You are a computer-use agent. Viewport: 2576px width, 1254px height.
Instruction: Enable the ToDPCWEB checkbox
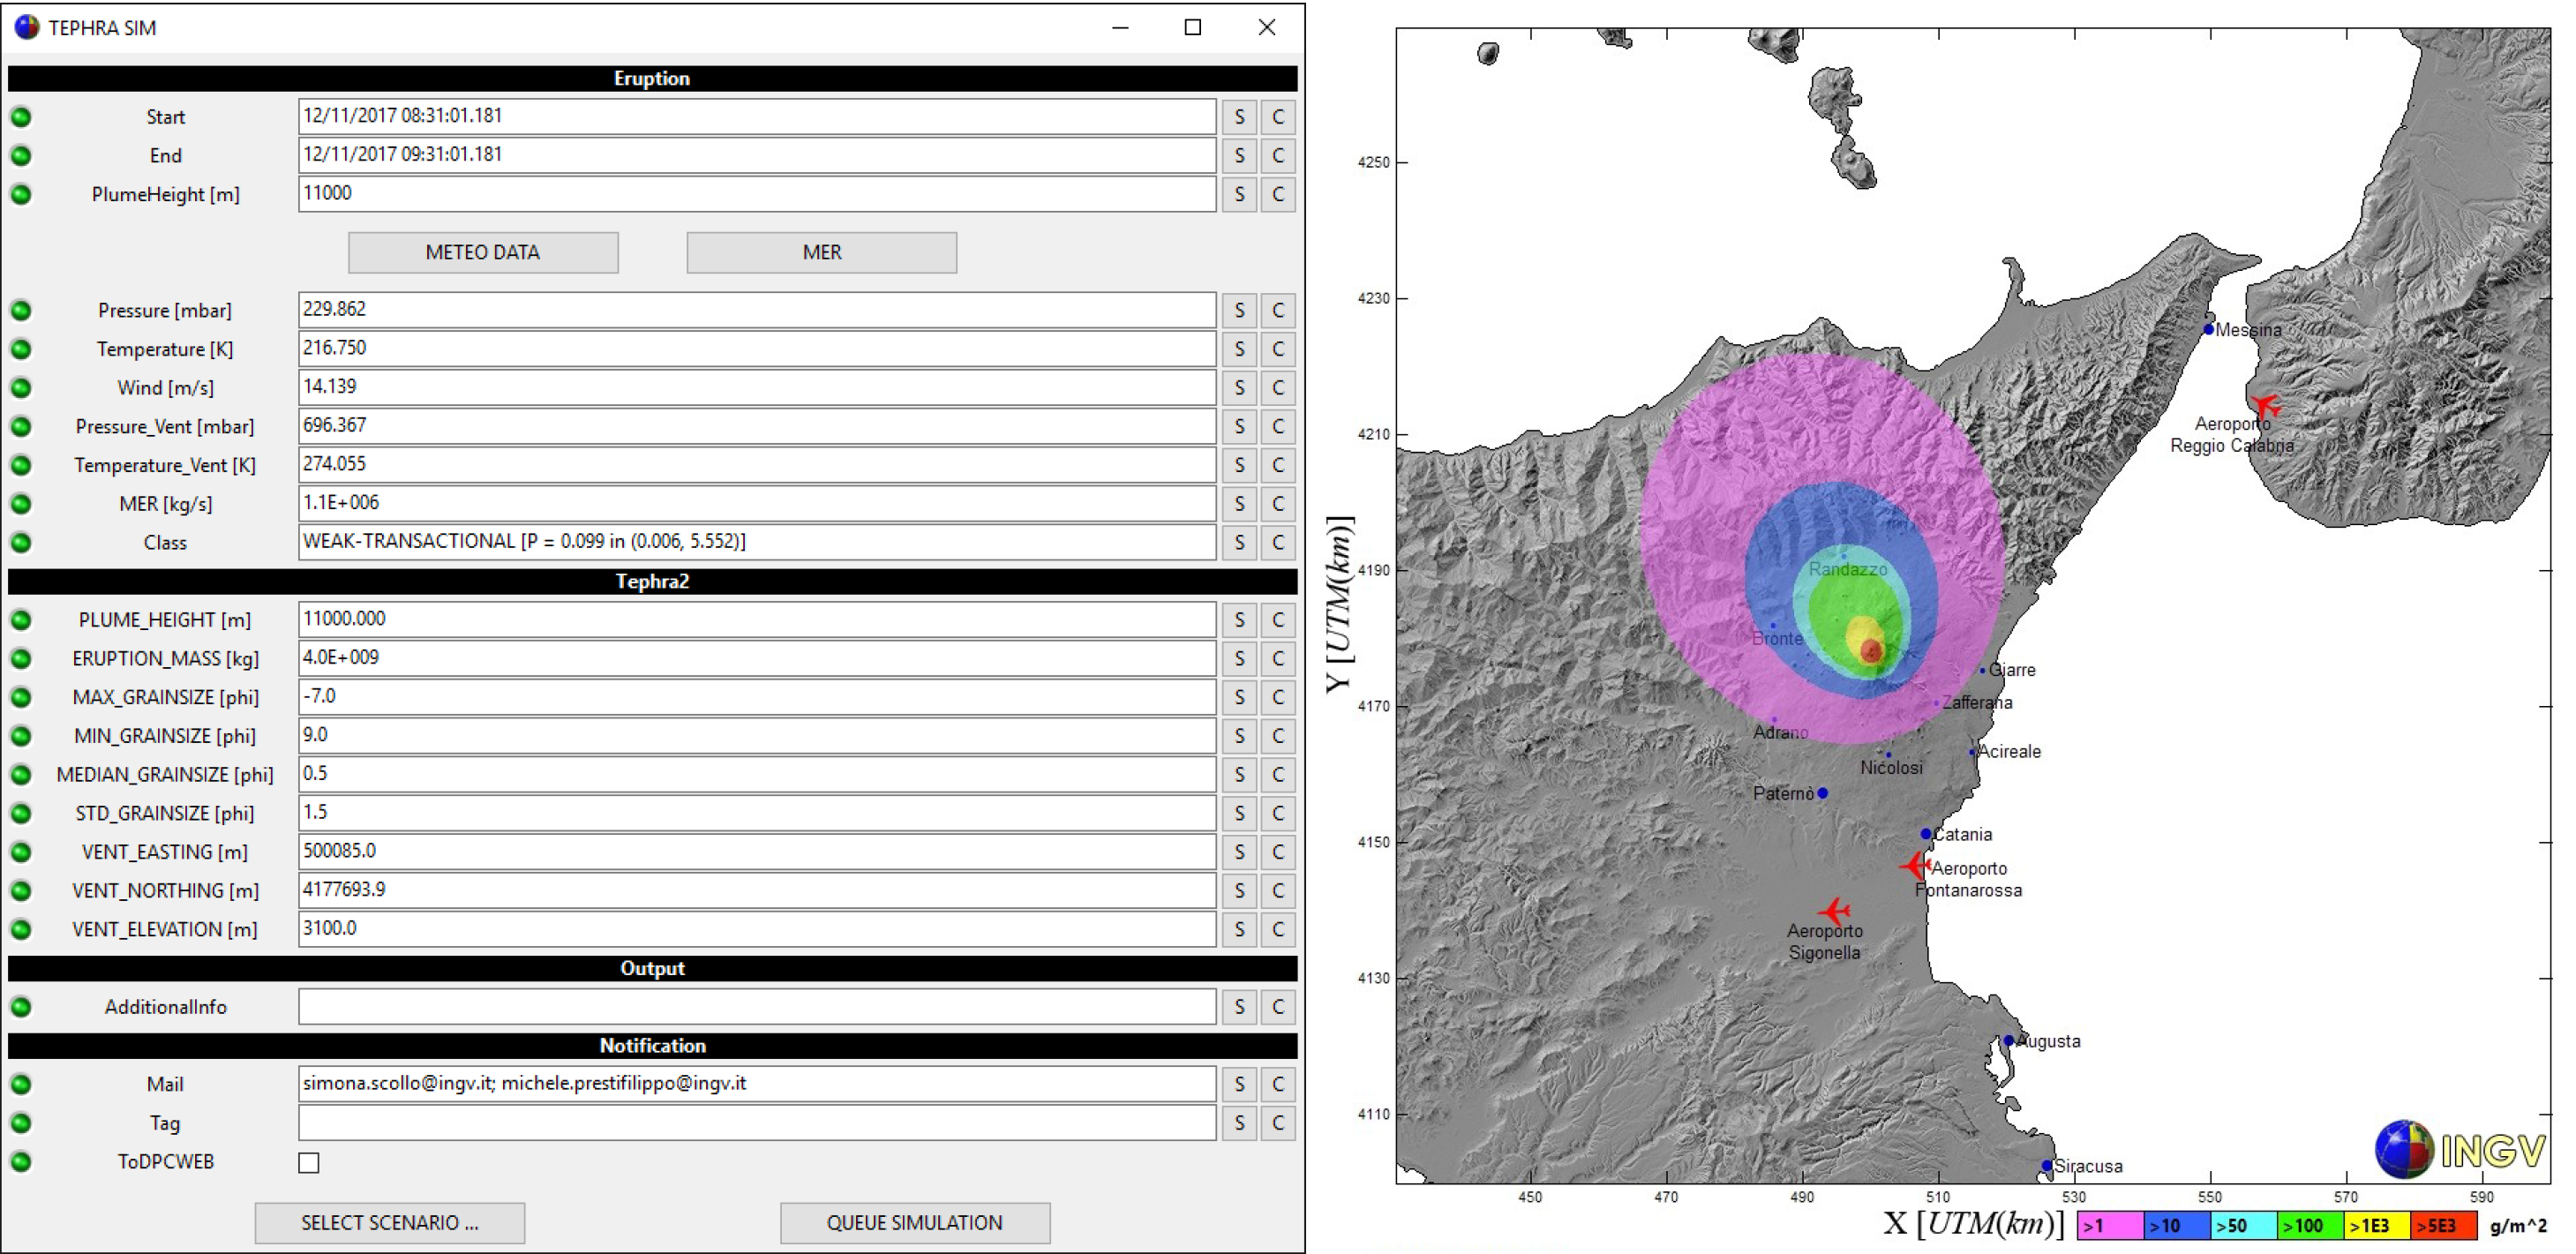pyautogui.click(x=309, y=1162)
